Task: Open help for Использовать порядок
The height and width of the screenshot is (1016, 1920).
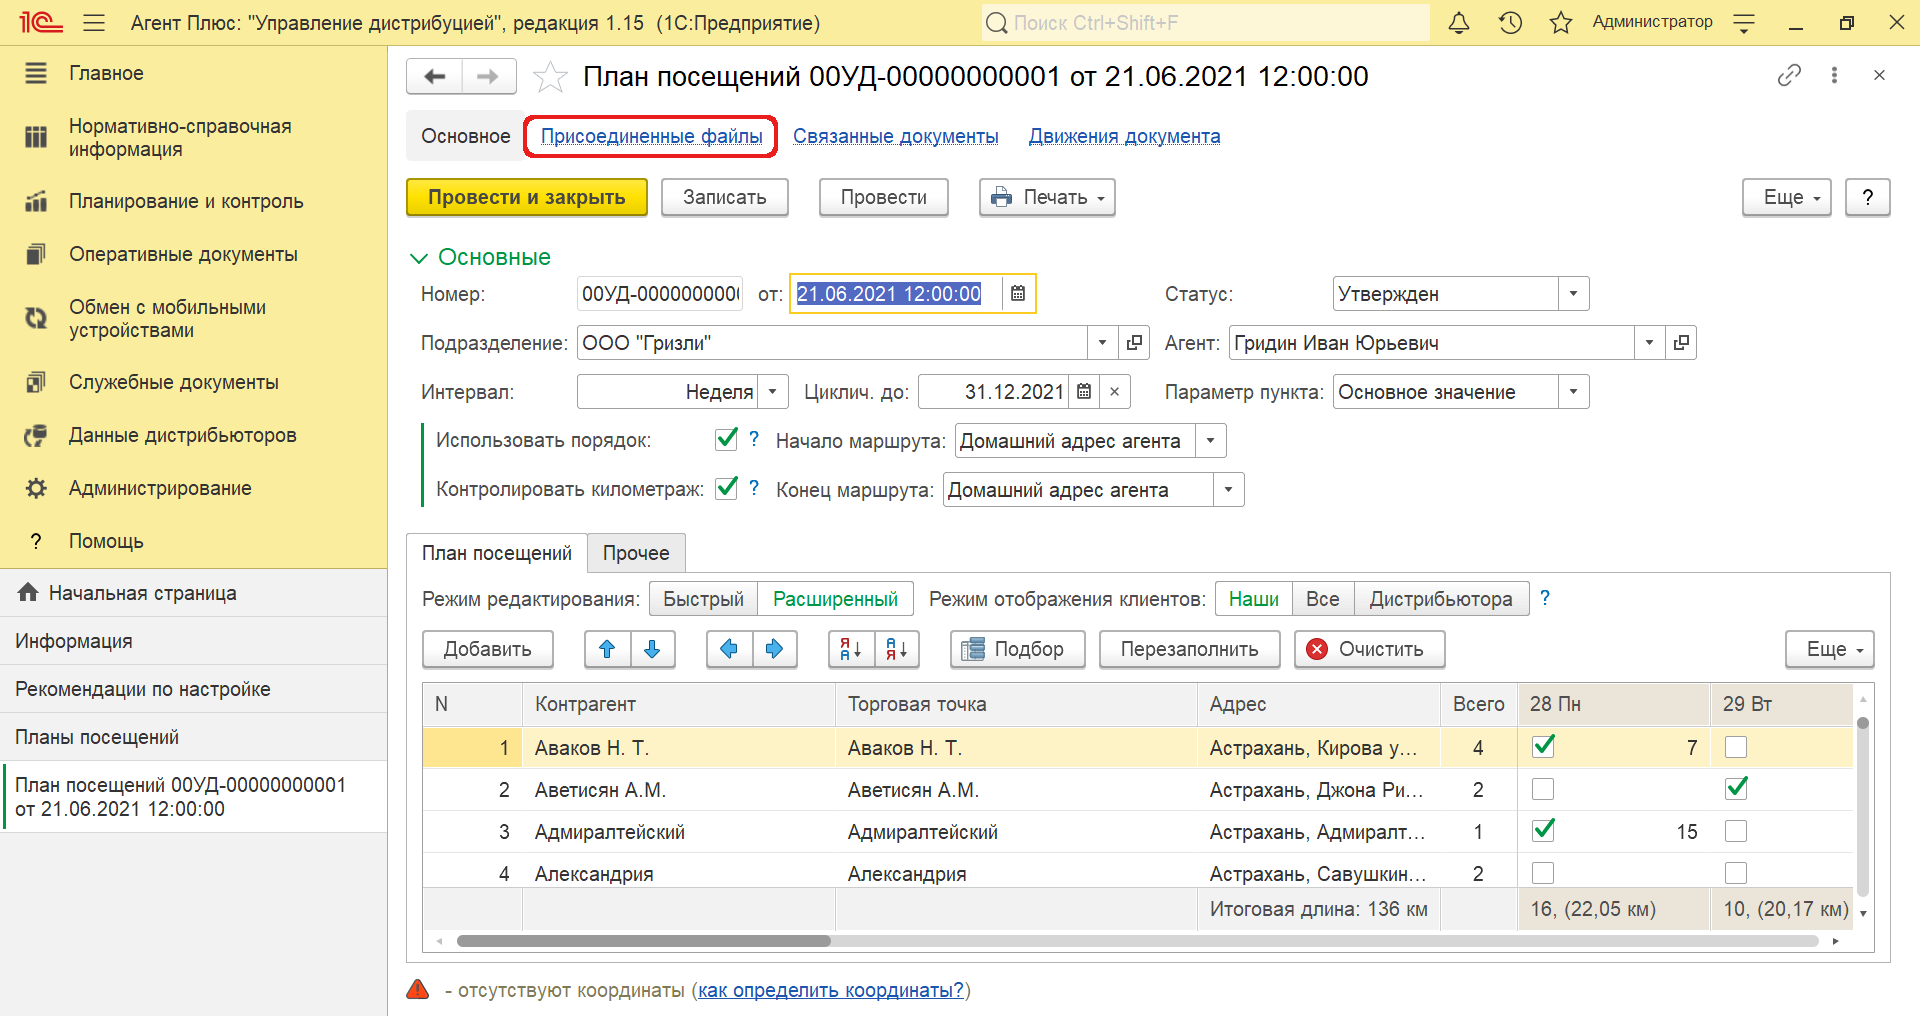Action: click(754, 439)
